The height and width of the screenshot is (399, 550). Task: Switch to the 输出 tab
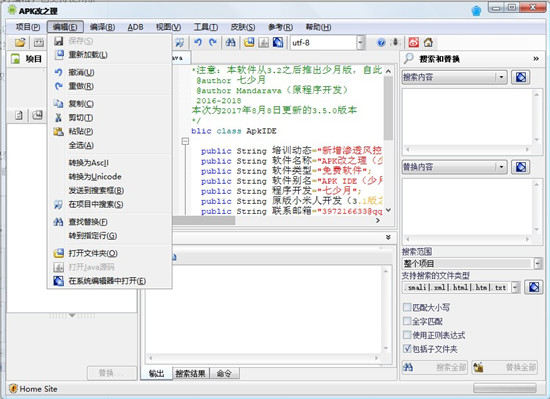[x=156, y=373]
